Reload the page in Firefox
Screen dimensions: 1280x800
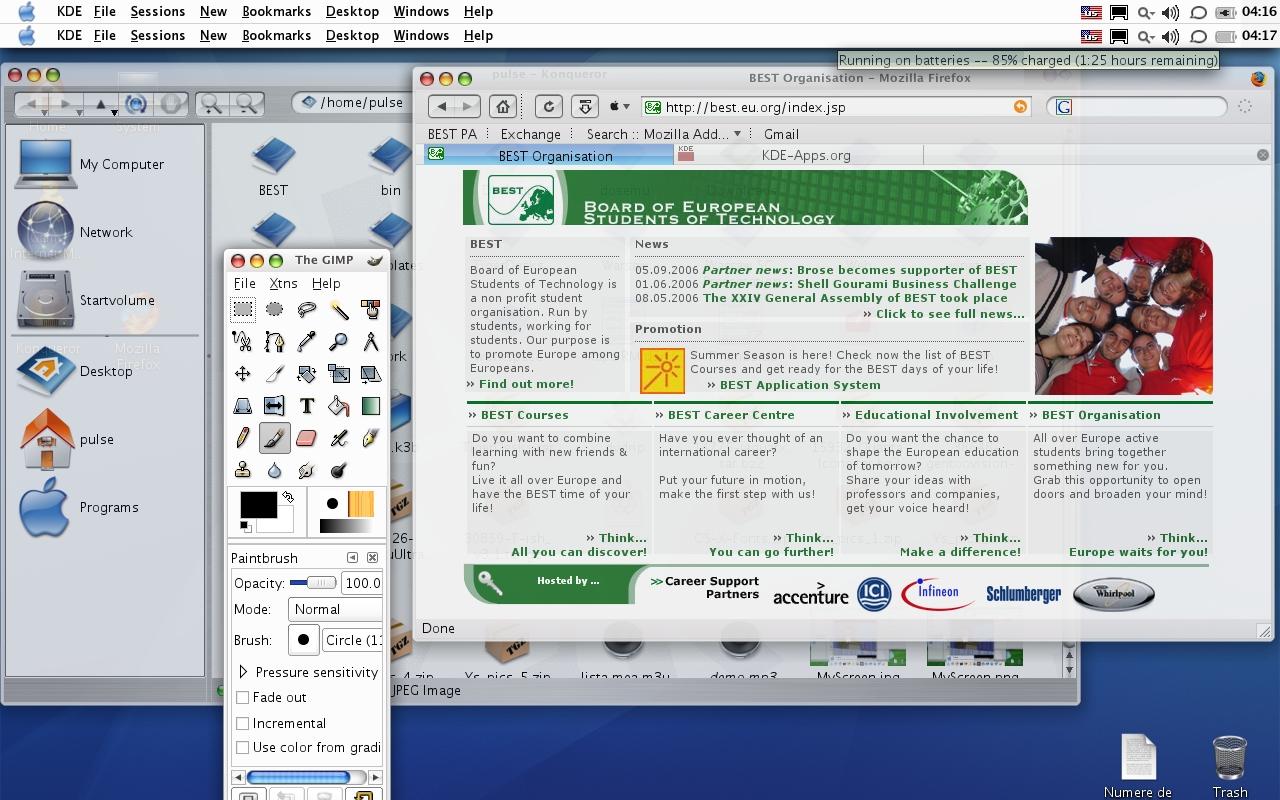point(548,106)
